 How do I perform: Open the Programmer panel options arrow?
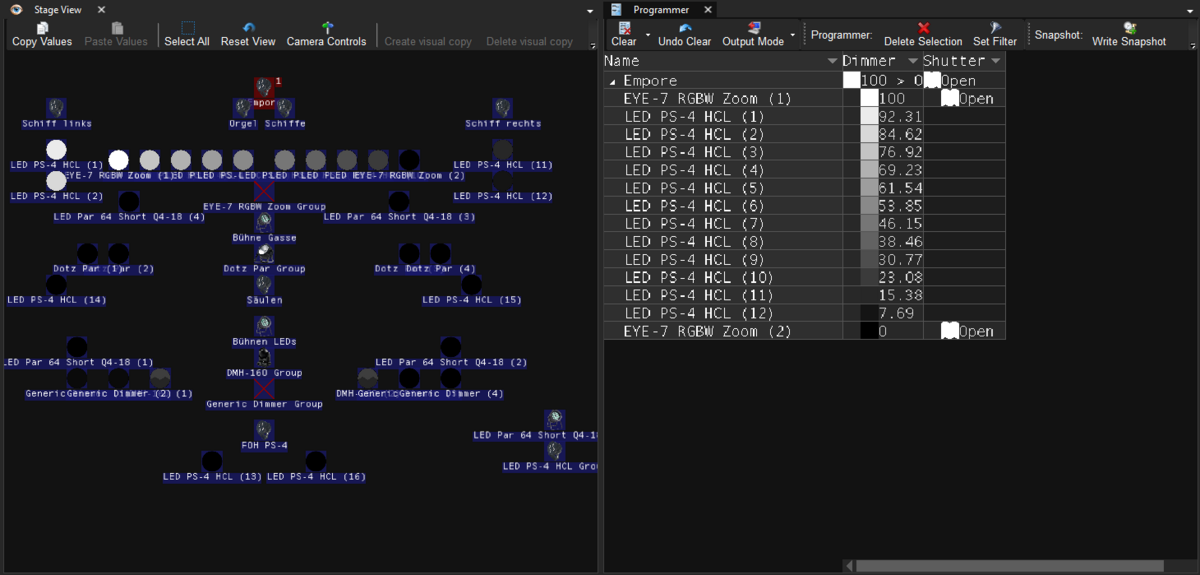tap(1190, 10)
